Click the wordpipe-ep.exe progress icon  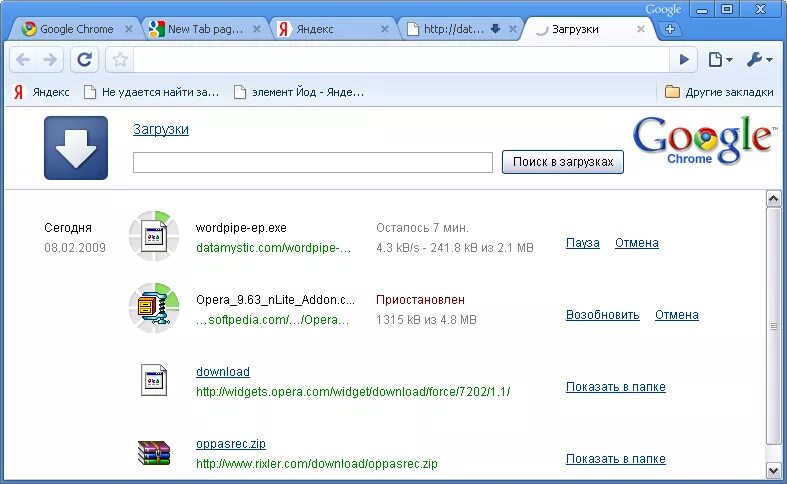coord(154,236)
